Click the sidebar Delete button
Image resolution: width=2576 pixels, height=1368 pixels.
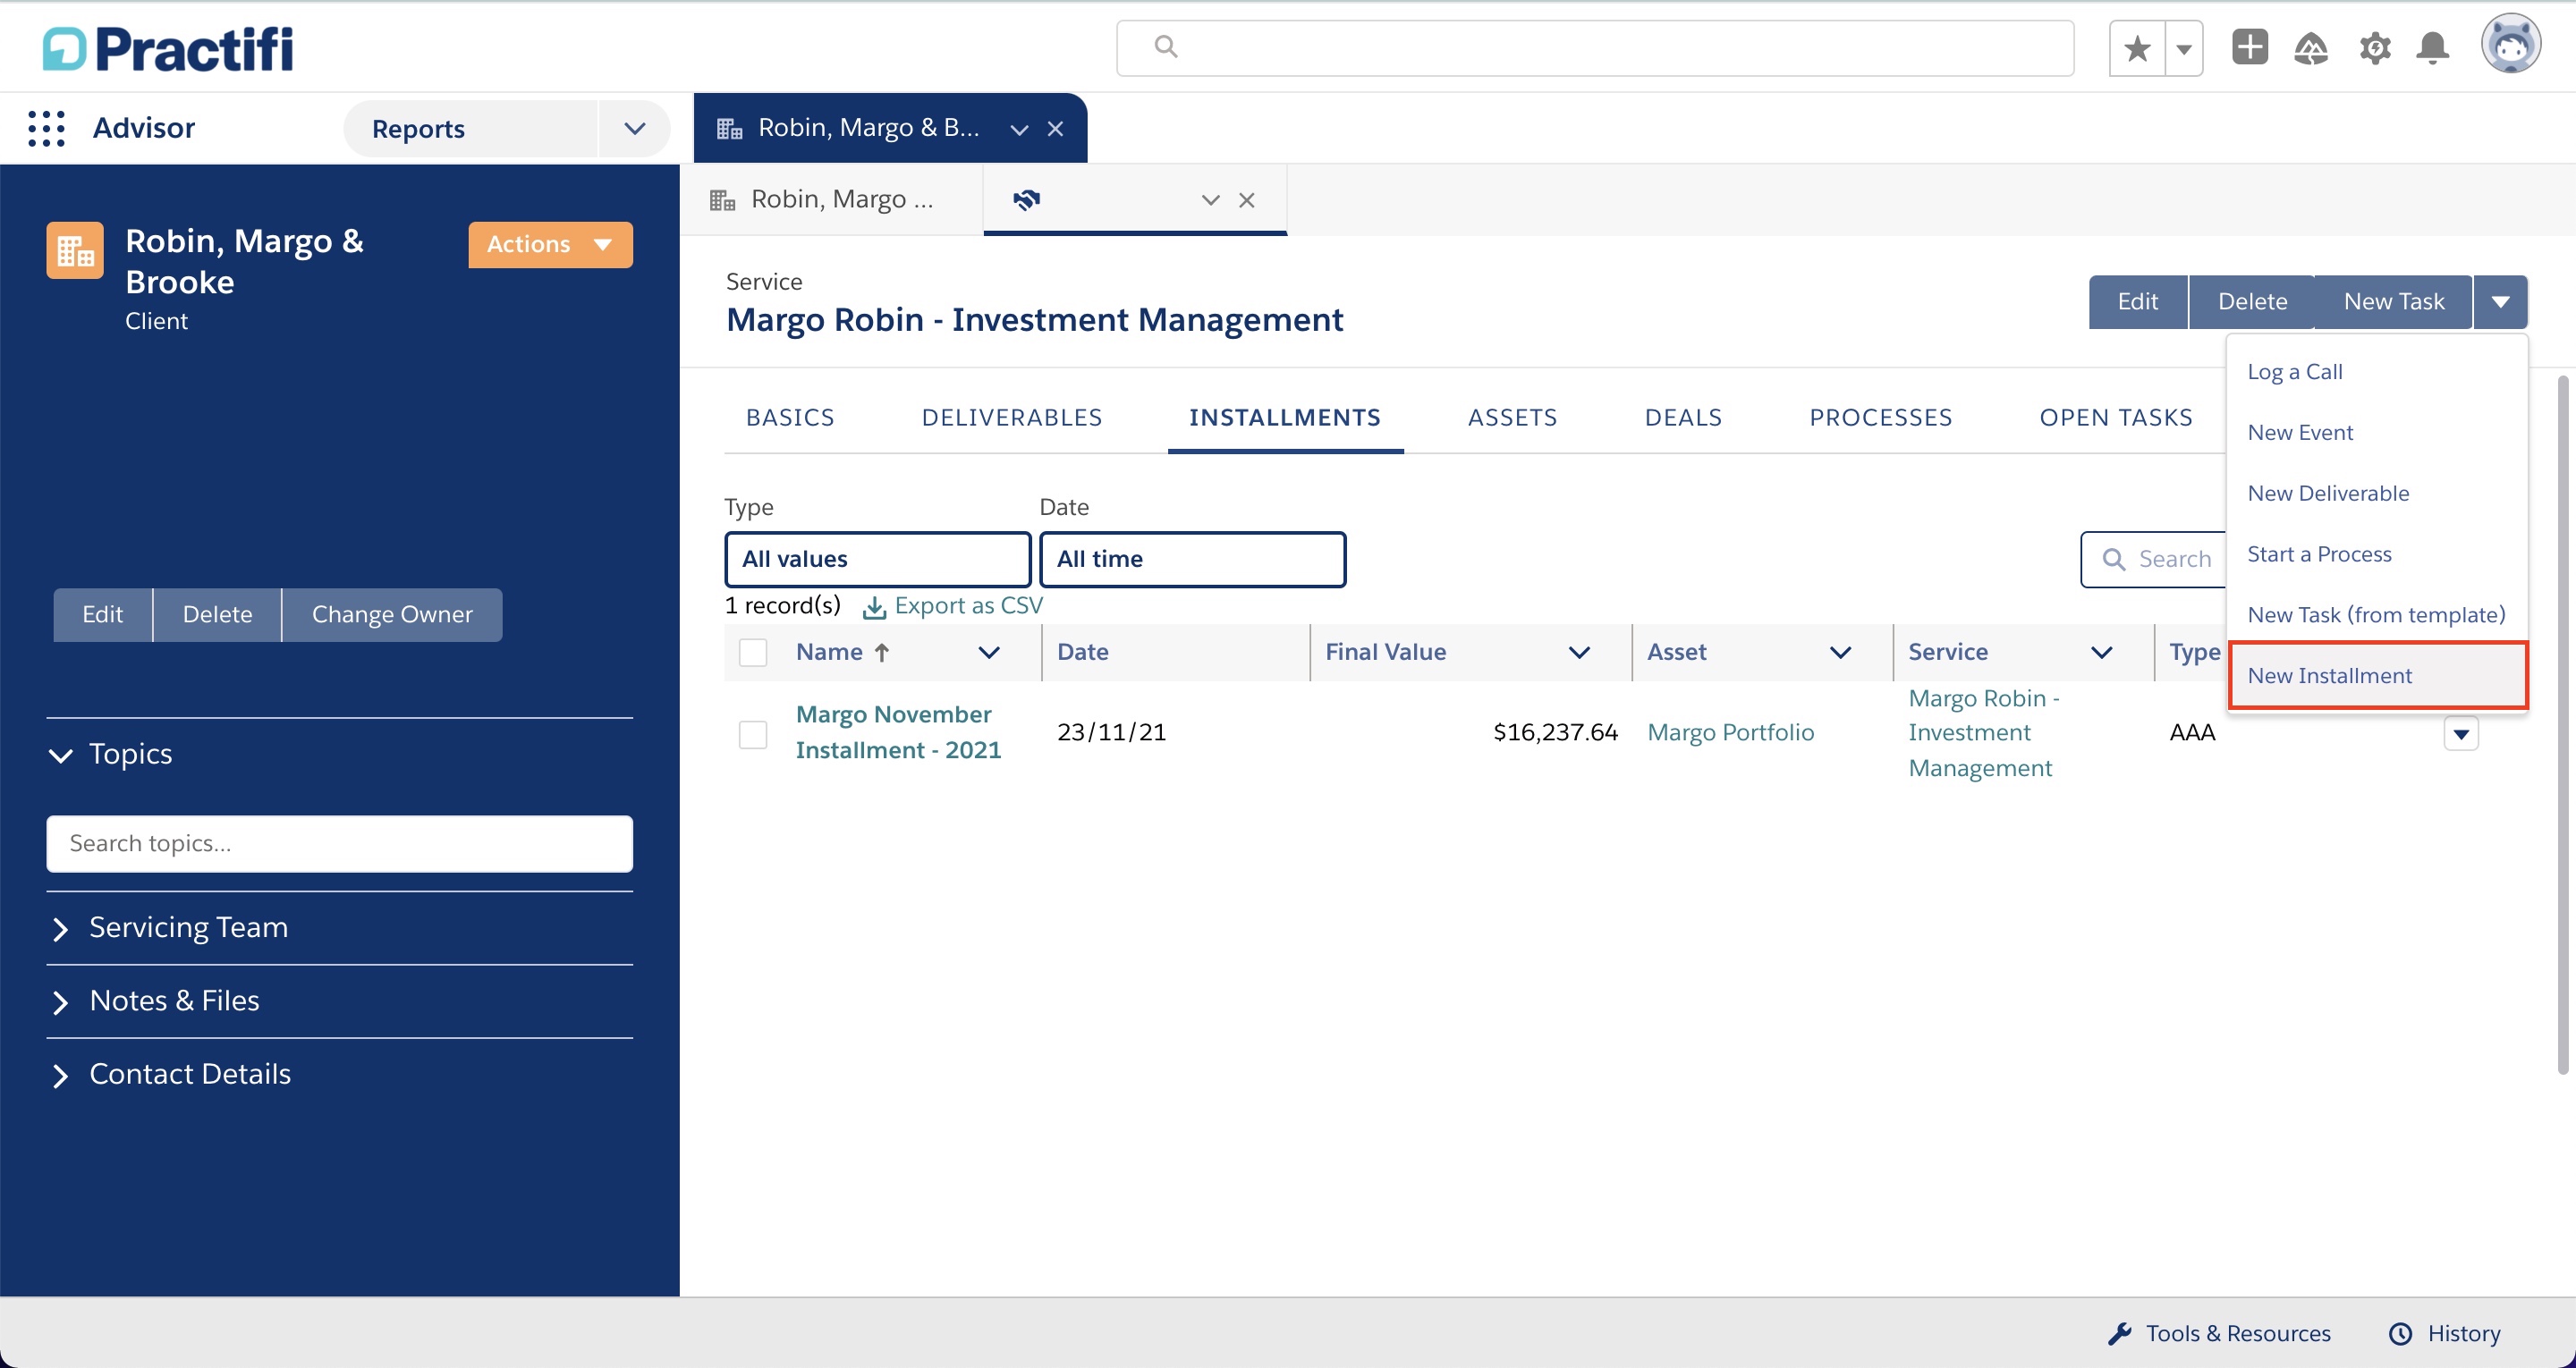tap(217, 614)
